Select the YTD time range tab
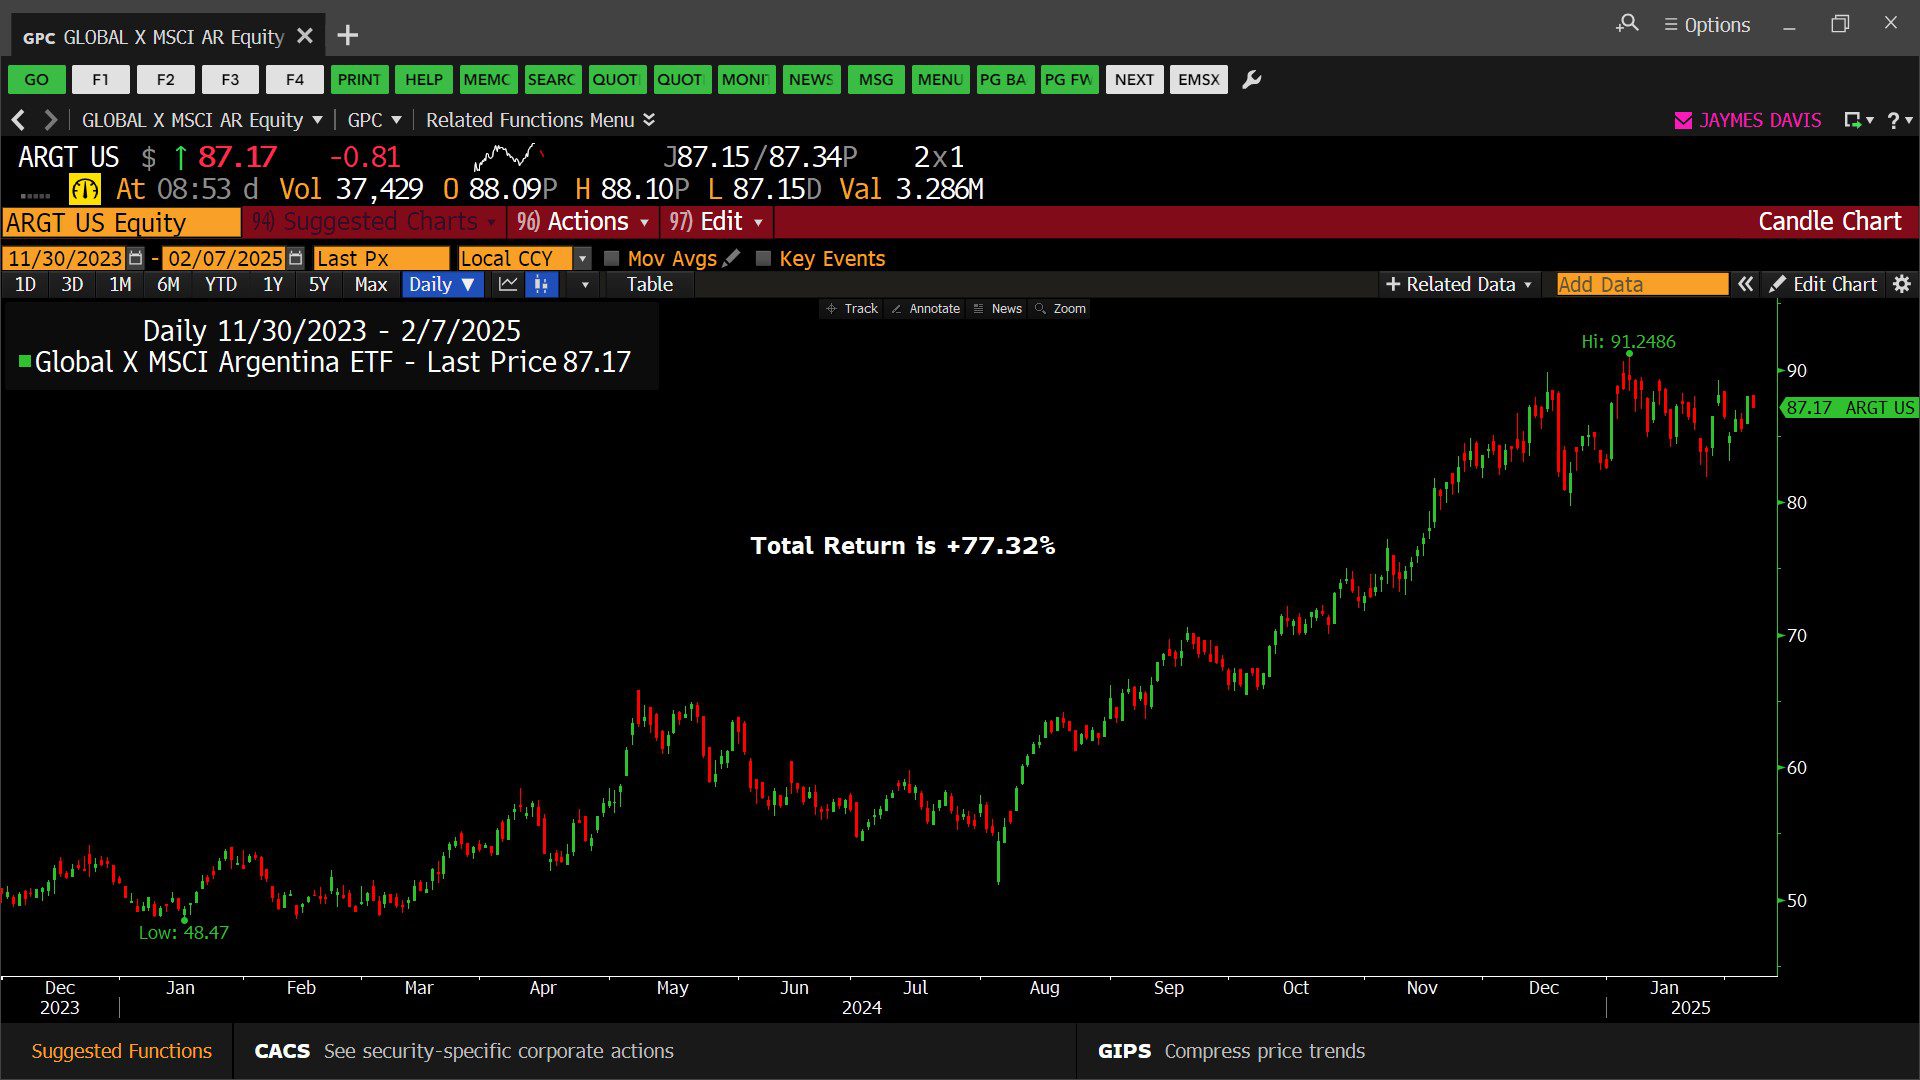This screenshot has width=1920, height=1080. 221,285
